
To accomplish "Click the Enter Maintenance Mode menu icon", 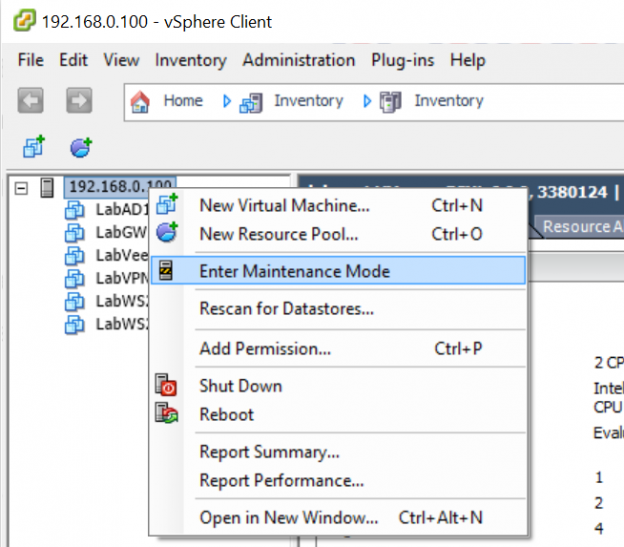I will point(166,270).
